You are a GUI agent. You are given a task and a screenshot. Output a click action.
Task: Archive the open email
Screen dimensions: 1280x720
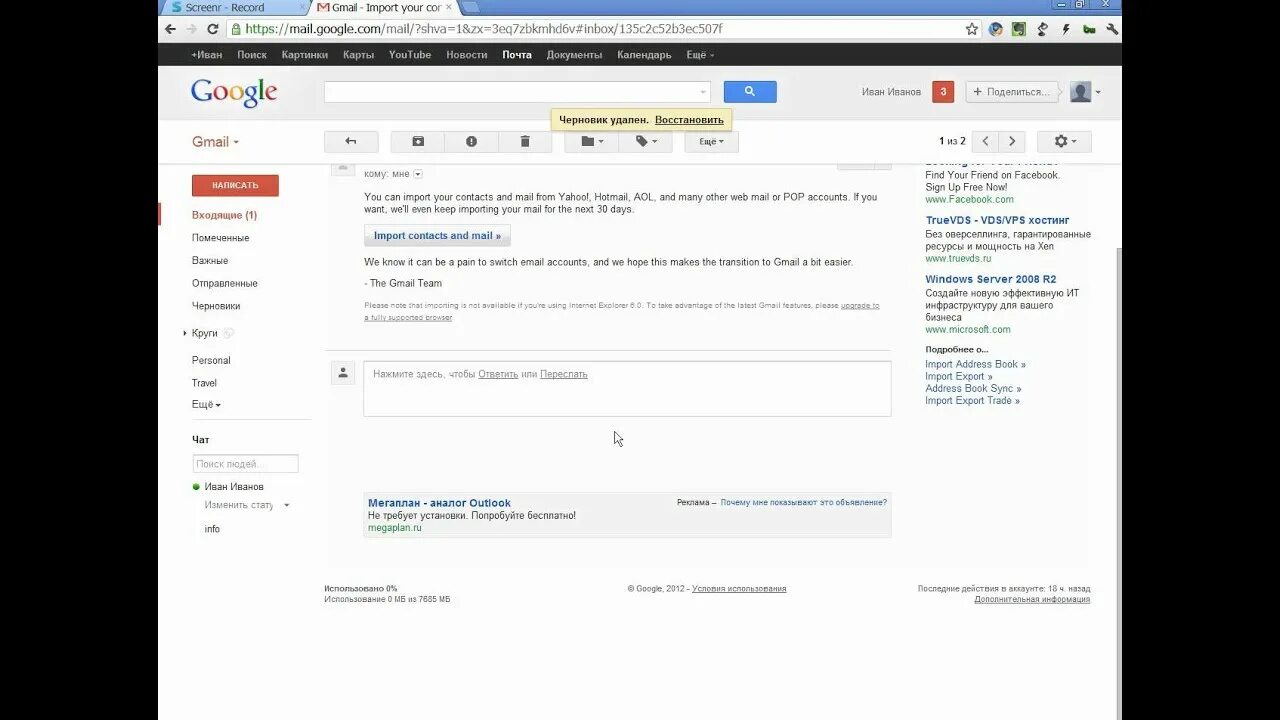(x=417, y=141)
